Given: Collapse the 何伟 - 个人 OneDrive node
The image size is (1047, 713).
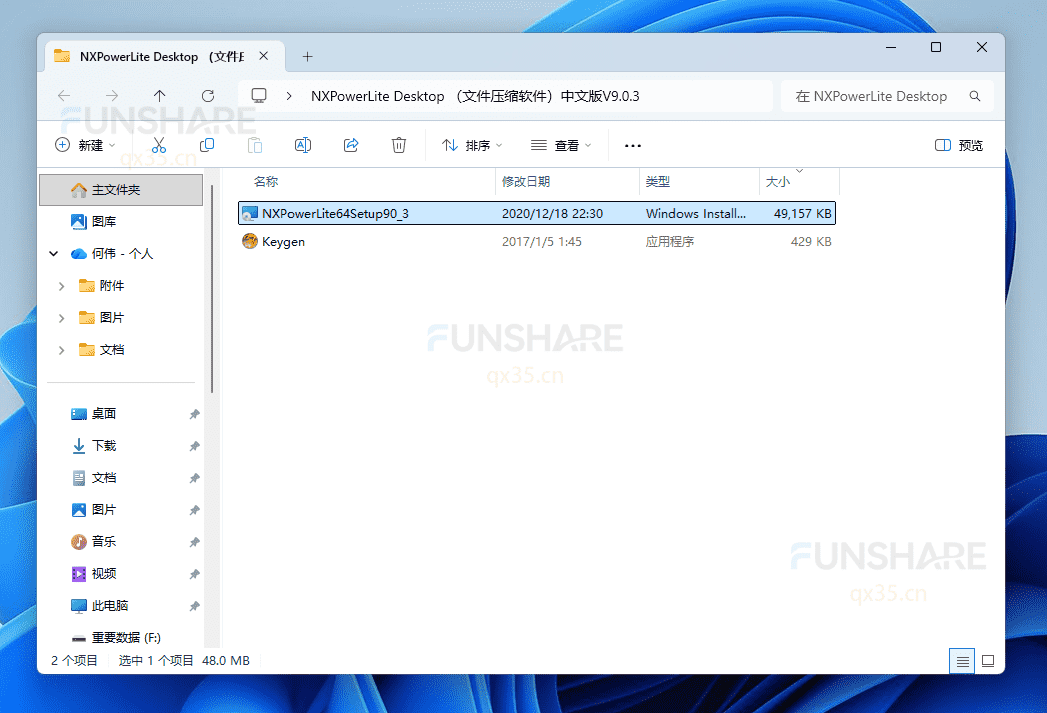Looking at the screenshot, I should (x=54, y=254).
